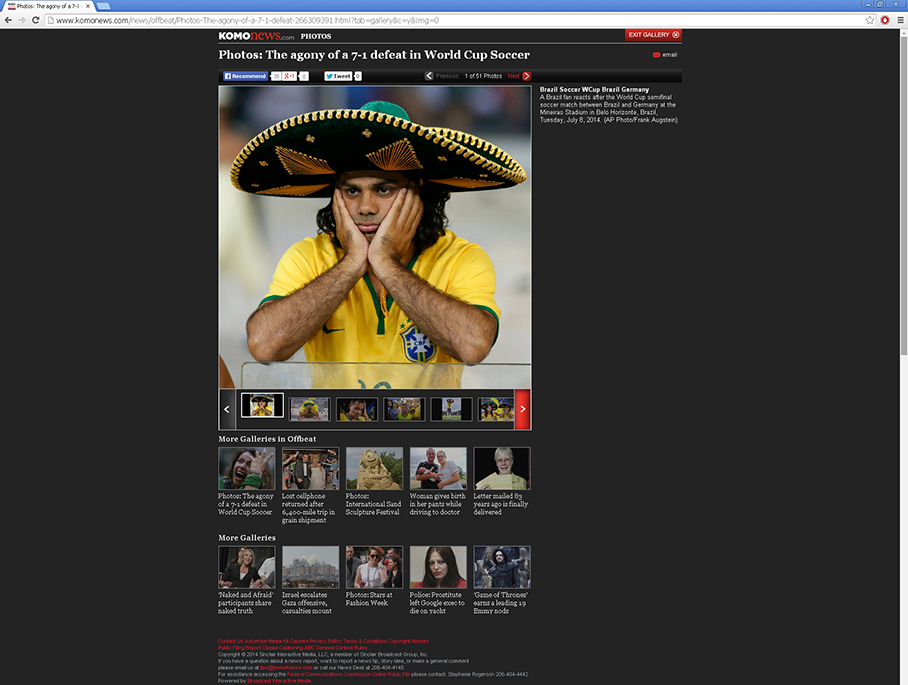
Task: Open the 'Letter mailed 83 years ago' gallery image
Action: click(x=501, y=468)
